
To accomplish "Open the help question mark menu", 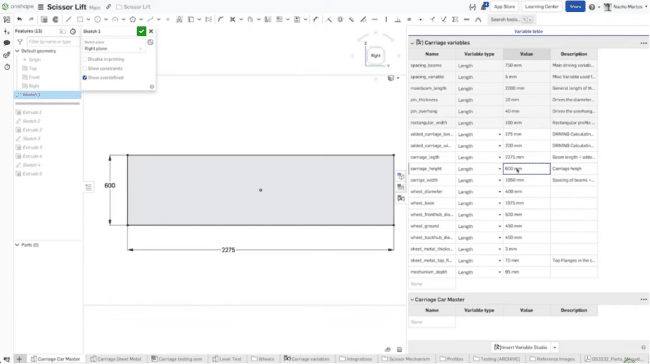I will 592,7.
